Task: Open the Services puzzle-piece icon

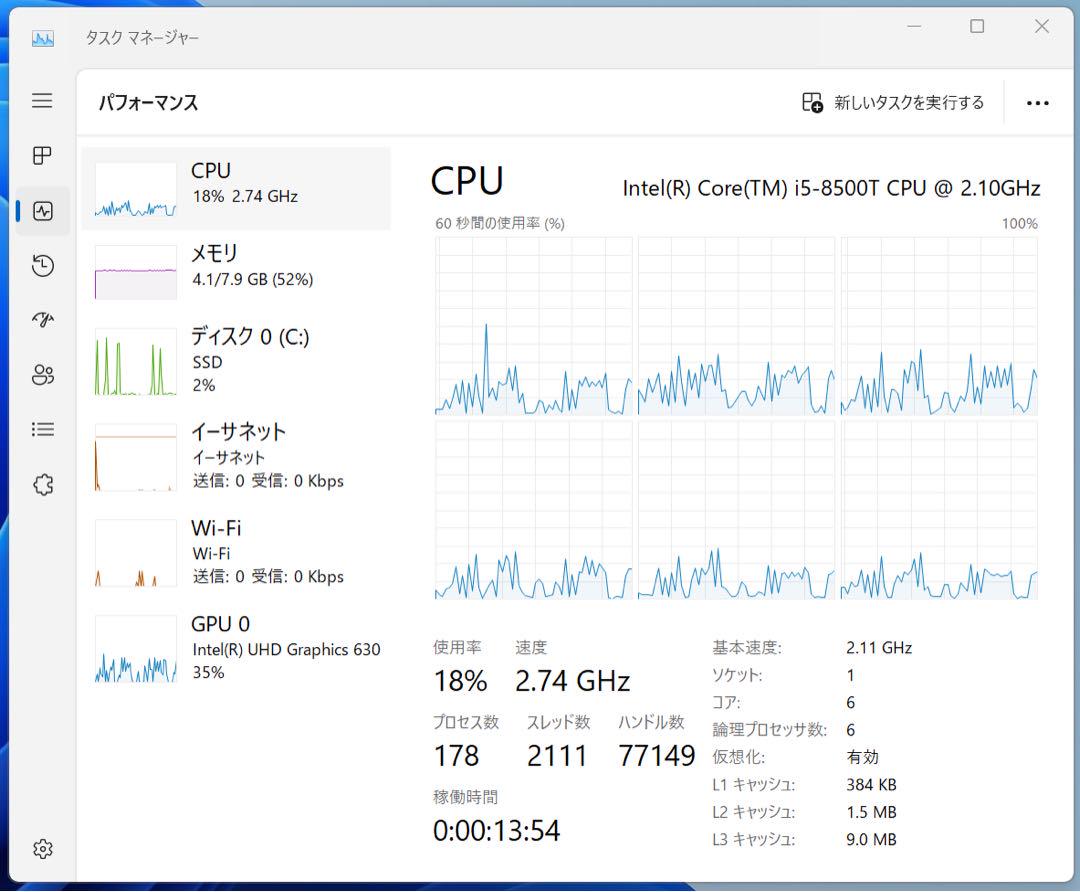Action: pos(43,484)
